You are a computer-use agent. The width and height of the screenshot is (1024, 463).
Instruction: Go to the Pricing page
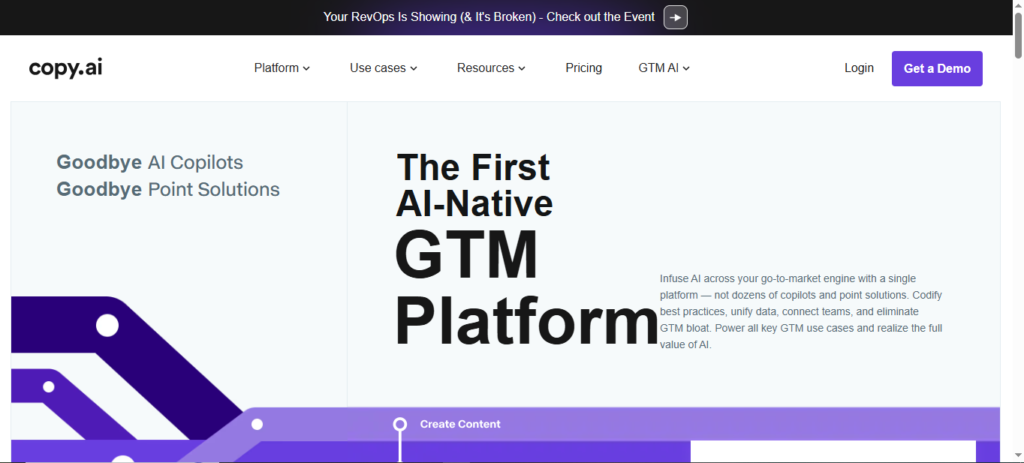point(583,68)
